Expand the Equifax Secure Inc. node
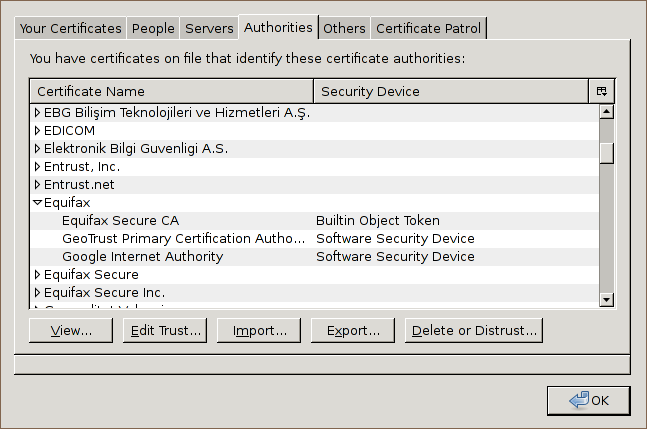 point(37,292)
